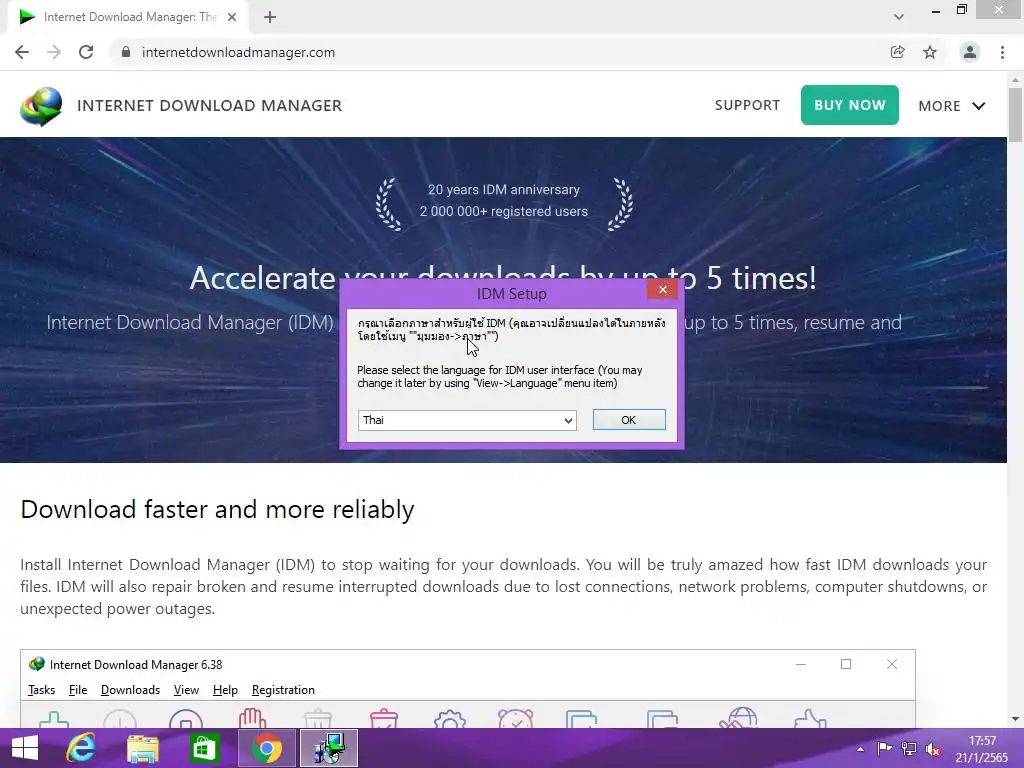Switch to IDM installer taskbar item
Viewport: 1024px width, 768px height.
point(328,748)
